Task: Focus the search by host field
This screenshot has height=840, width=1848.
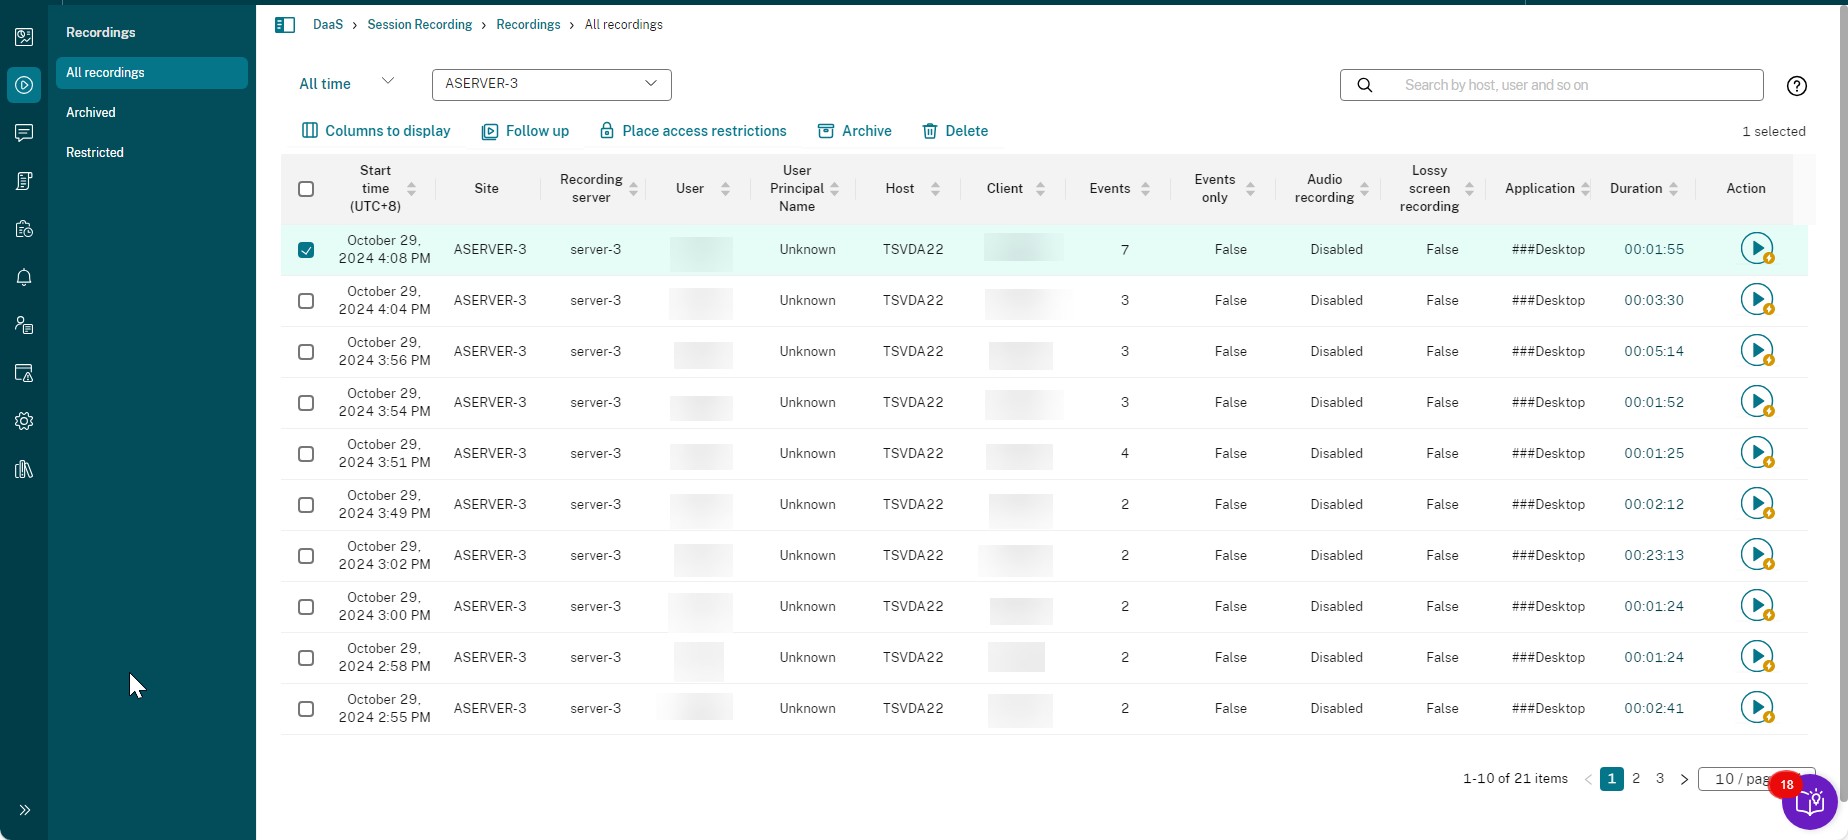Action: coord(1570,85)
